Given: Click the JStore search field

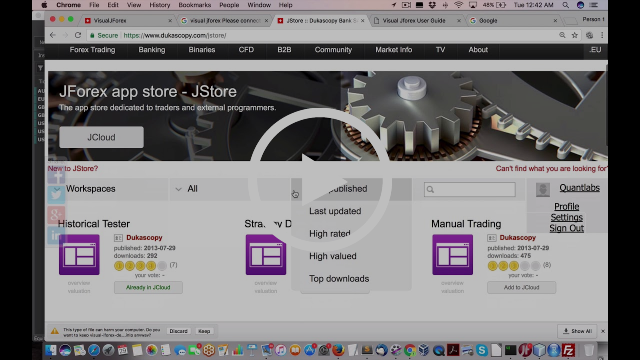Looking at the screenshot, I should pos(470,189).
